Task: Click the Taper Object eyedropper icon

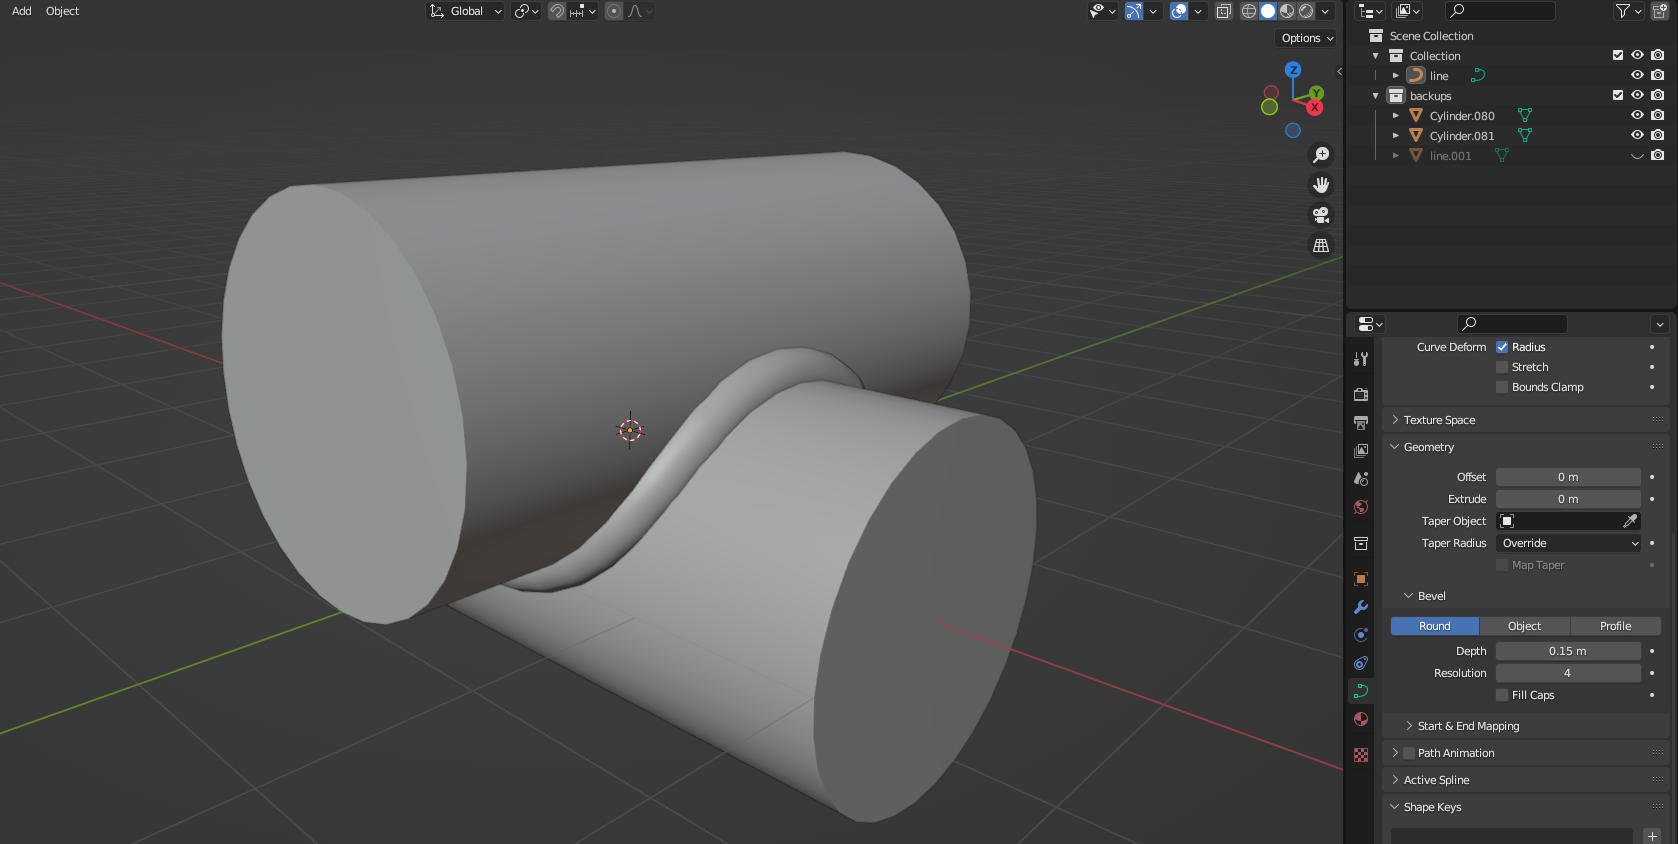Action: 1630,521
